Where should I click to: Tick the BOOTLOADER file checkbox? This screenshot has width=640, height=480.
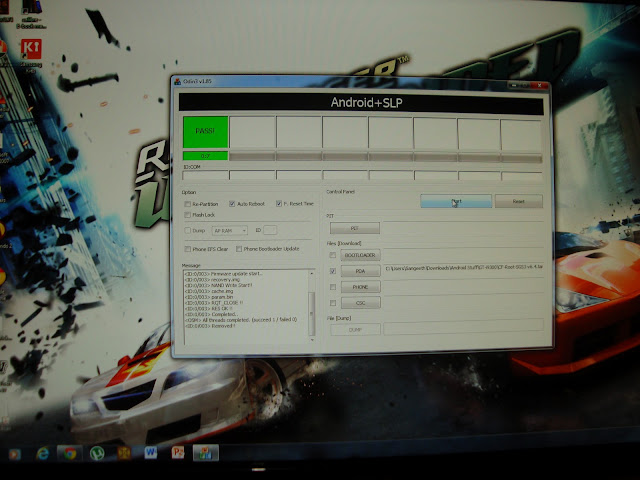pos(333,255)
